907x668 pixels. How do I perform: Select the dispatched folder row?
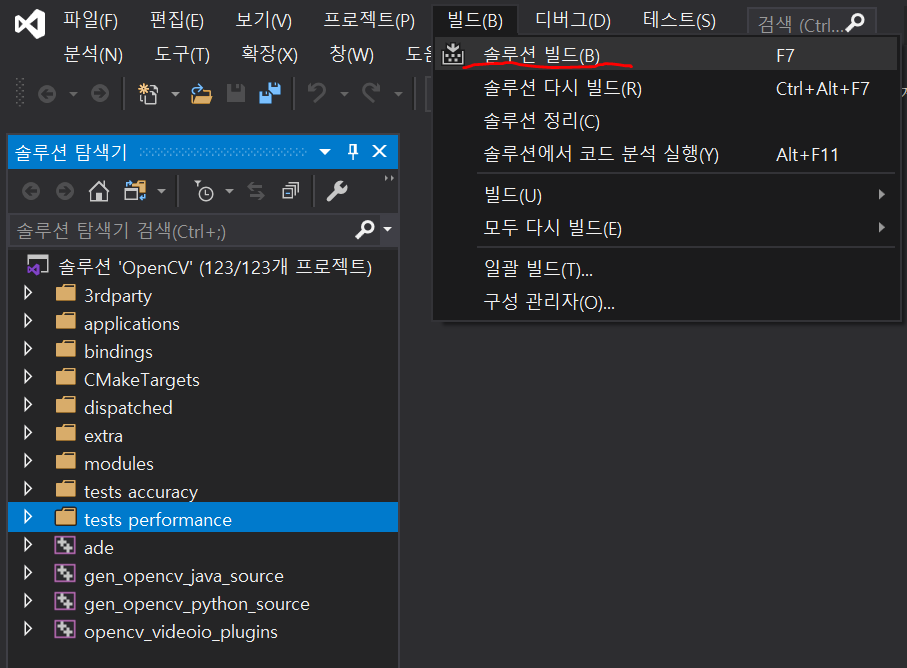coord(203,407)
